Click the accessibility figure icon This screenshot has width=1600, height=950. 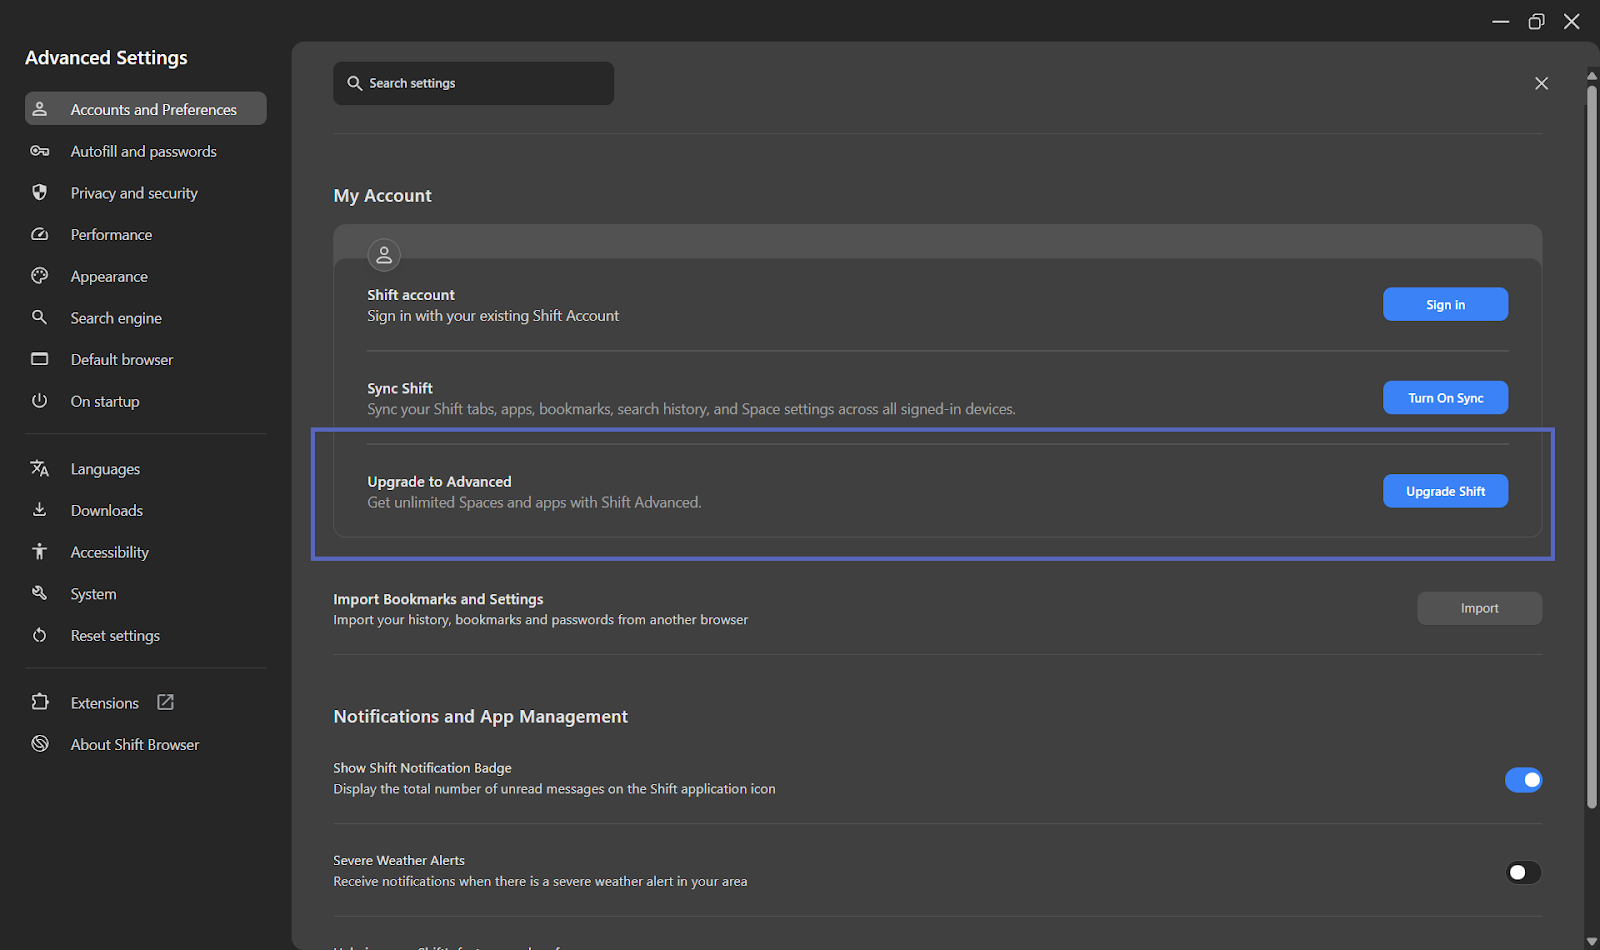40,551
